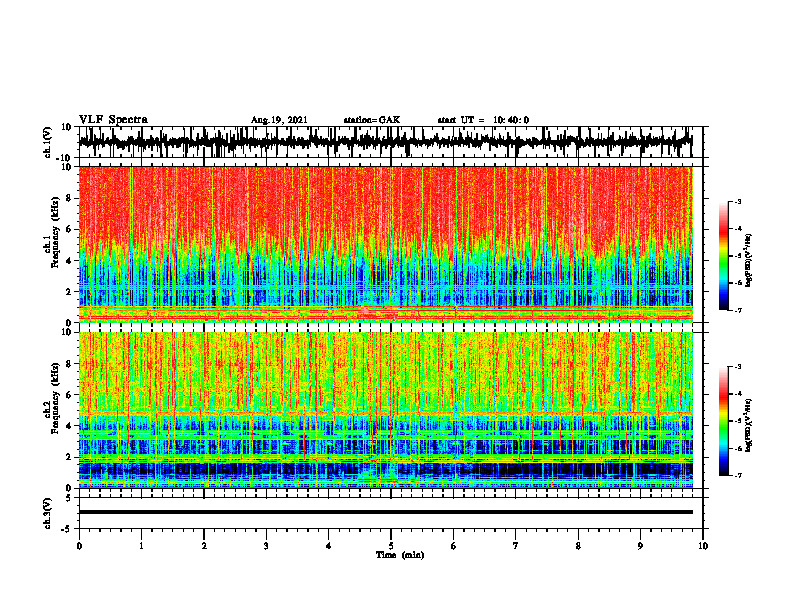Click the flat black ch.3 voltage line
Image resolution: width=792 pixels, height=612 pixels.
(385, 512)
